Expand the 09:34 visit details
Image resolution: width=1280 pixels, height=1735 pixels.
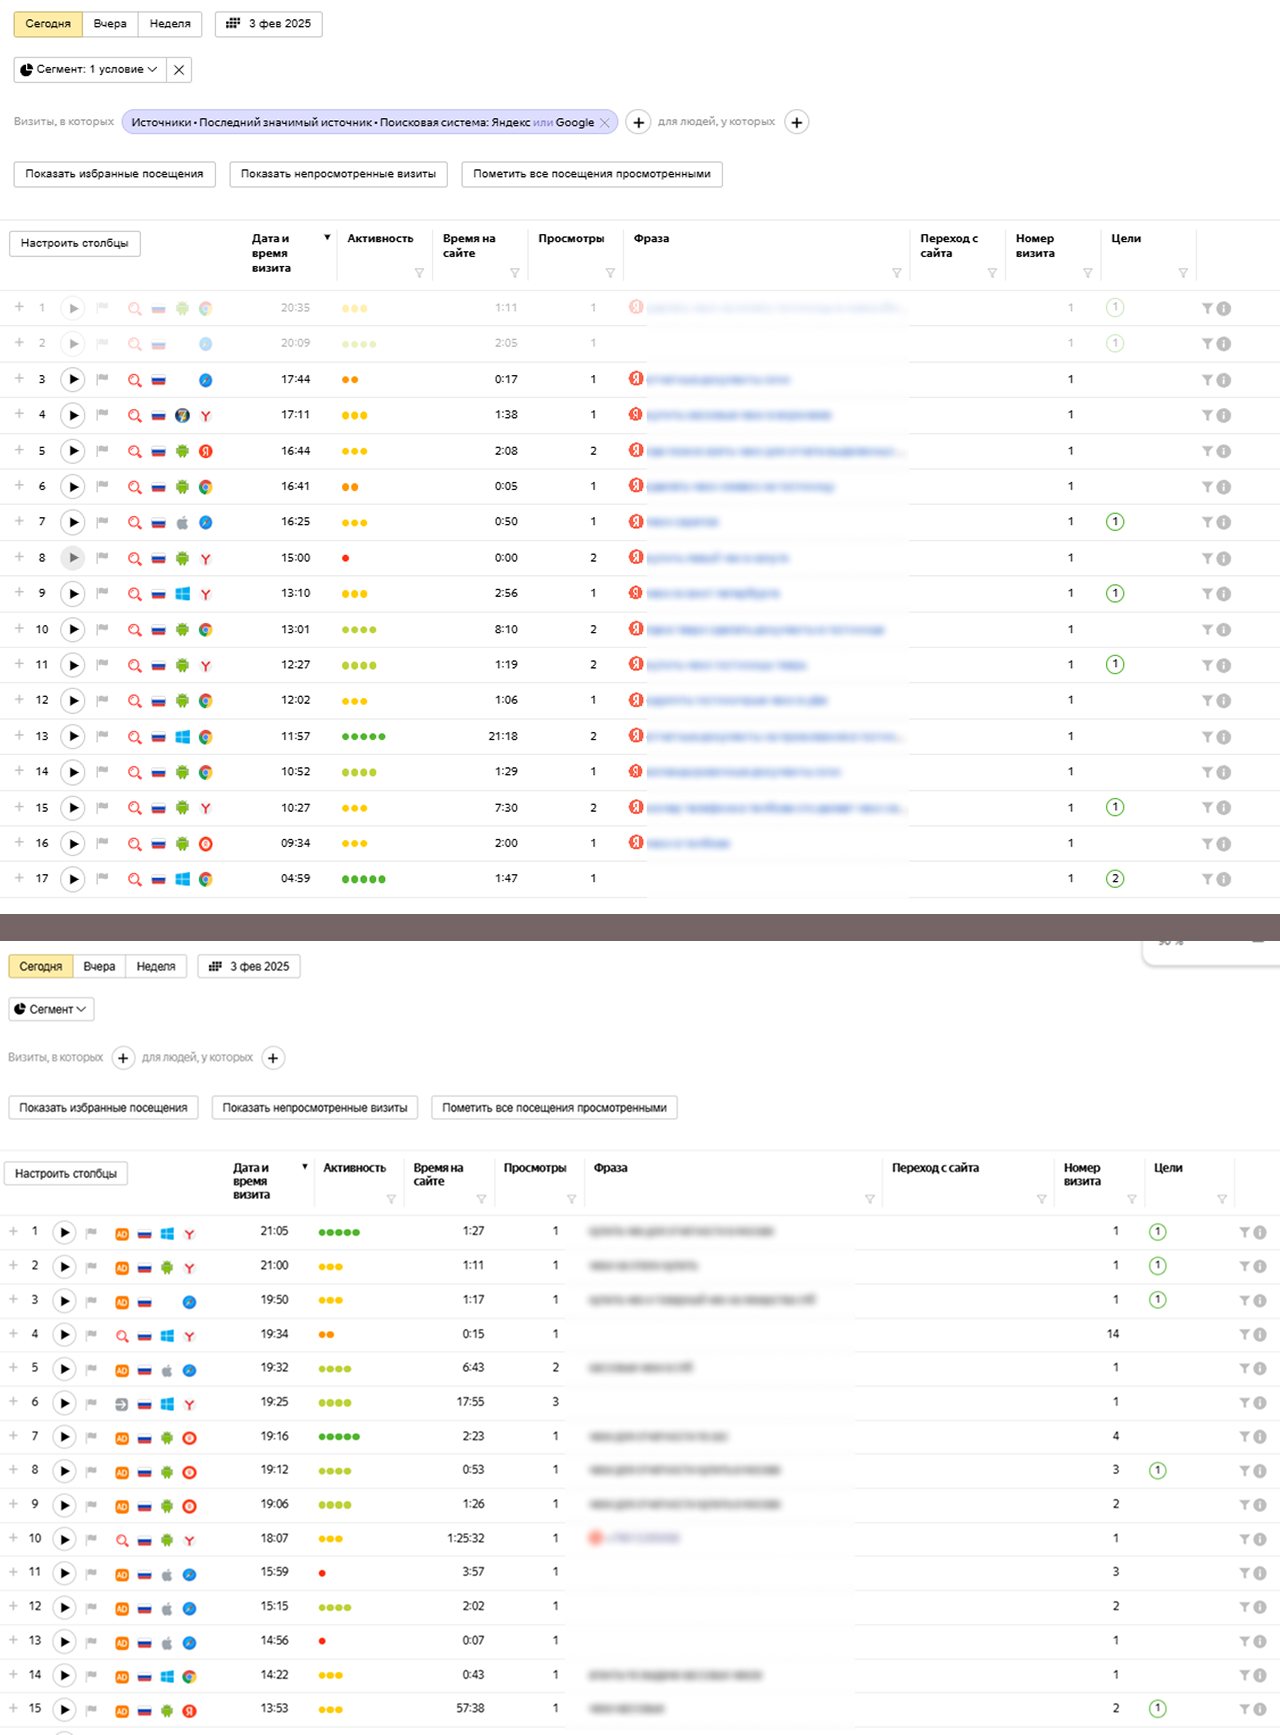tap(19, 843)
